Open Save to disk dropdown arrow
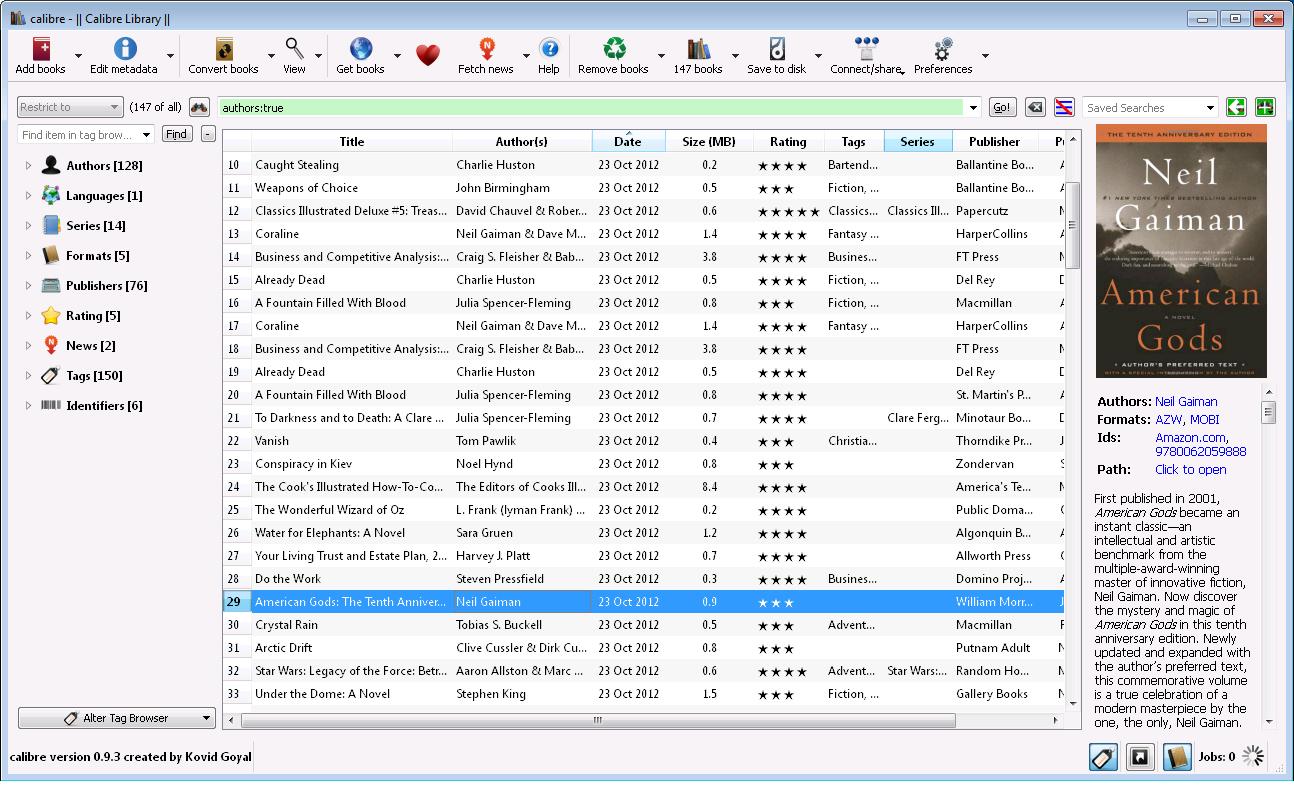The height and width of the screenshot is (800, 1294). 818,56
